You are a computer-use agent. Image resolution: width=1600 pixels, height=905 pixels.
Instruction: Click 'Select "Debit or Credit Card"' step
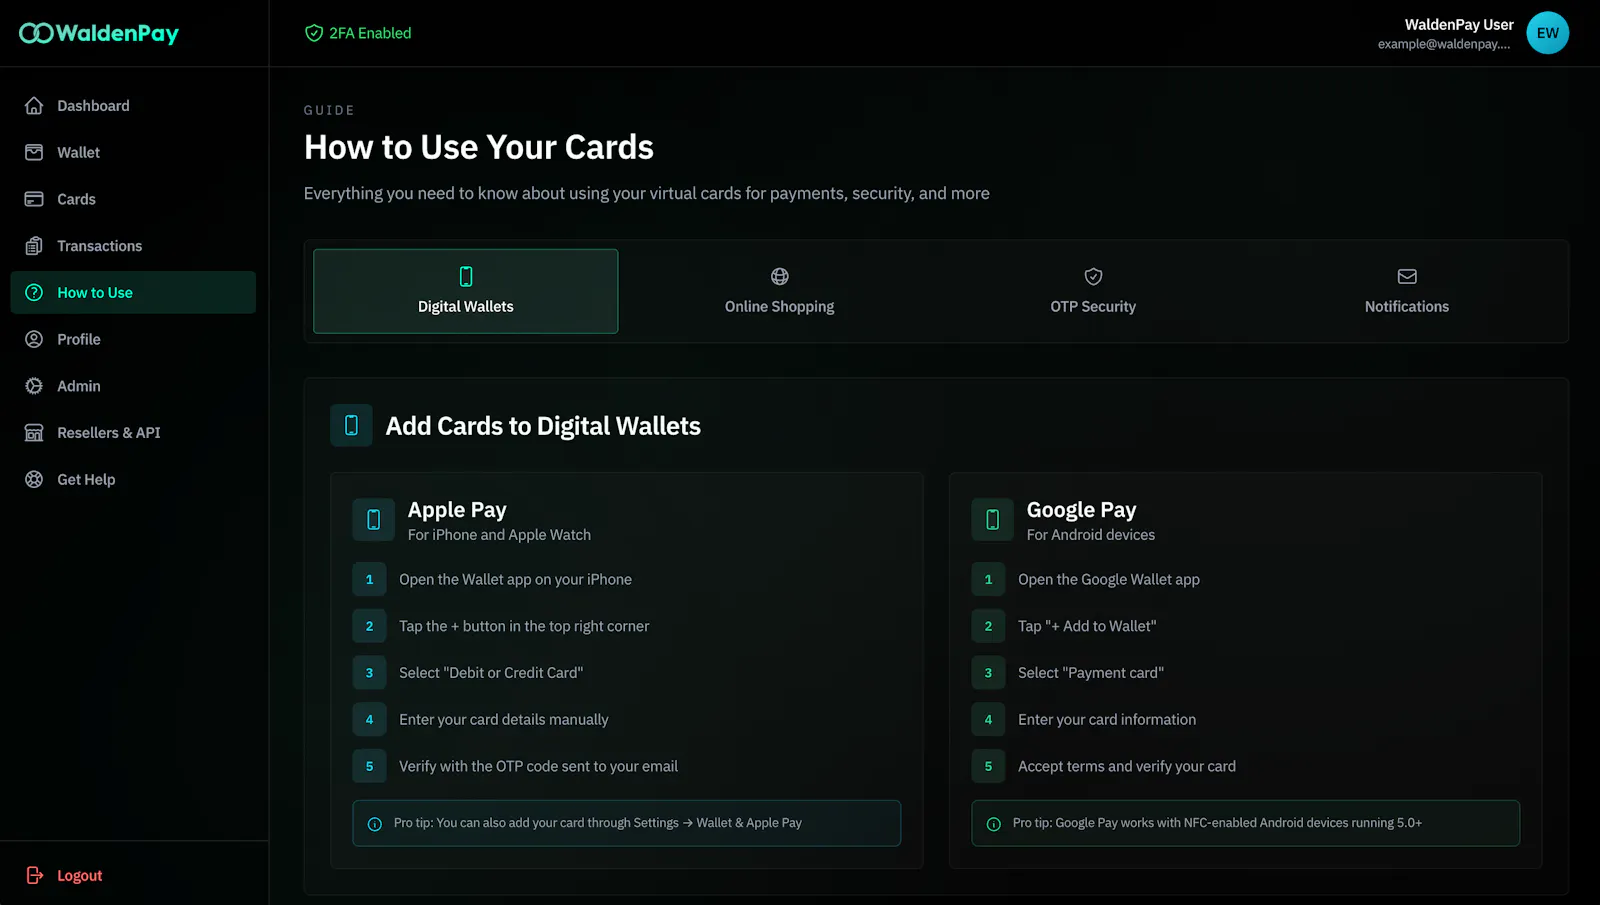pos(491,673)
